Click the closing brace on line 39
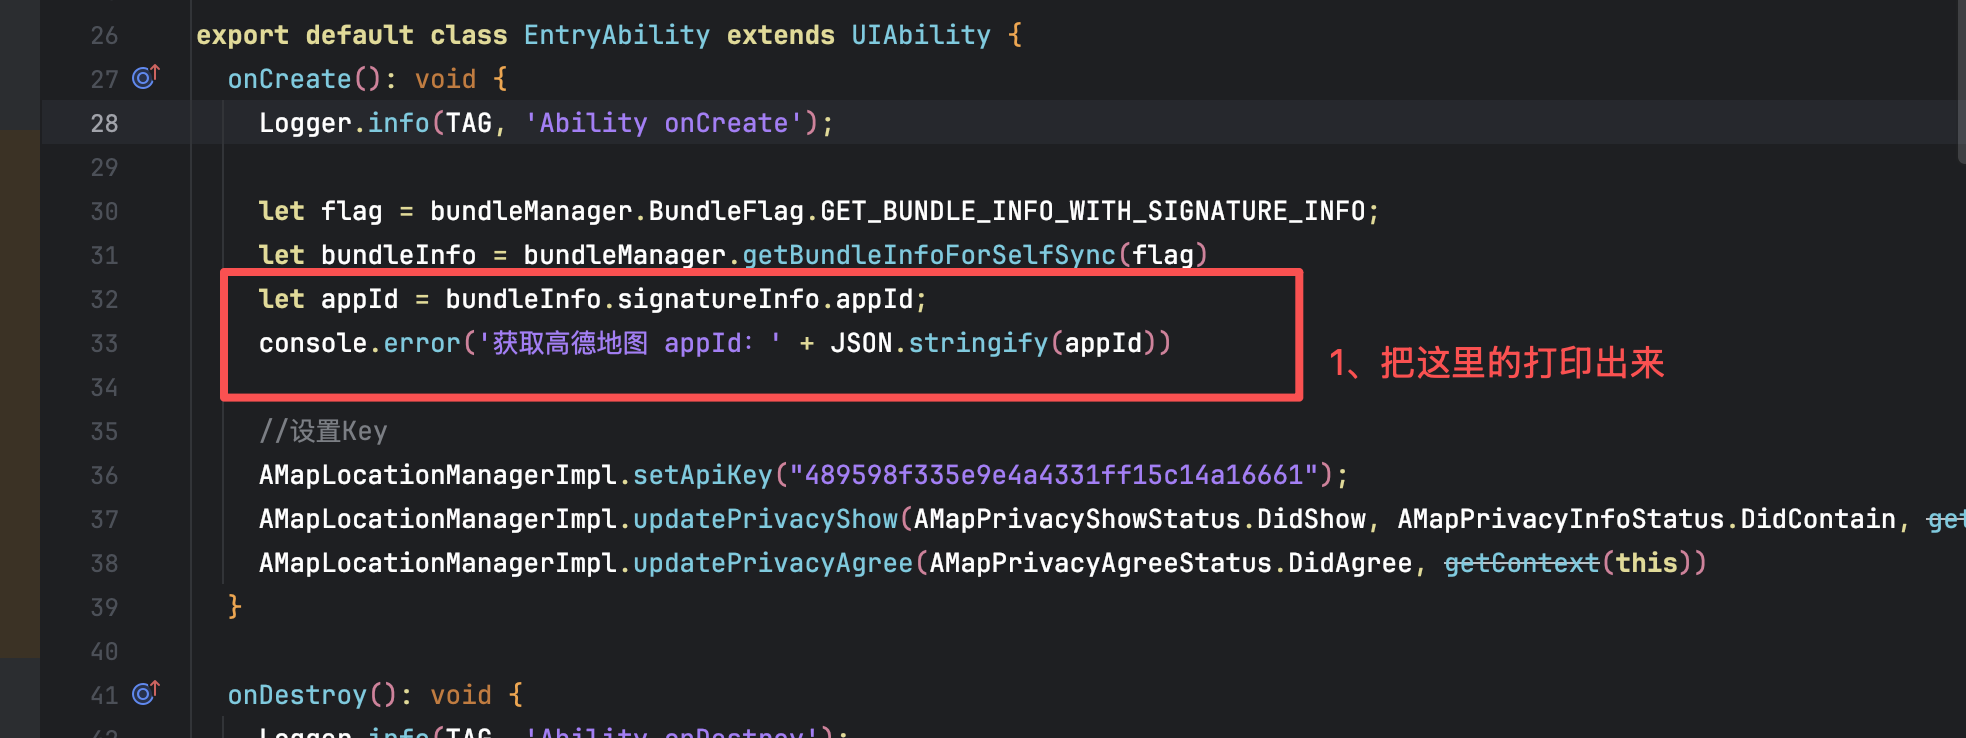The image size is (1966, 738). tap(234, 607)
